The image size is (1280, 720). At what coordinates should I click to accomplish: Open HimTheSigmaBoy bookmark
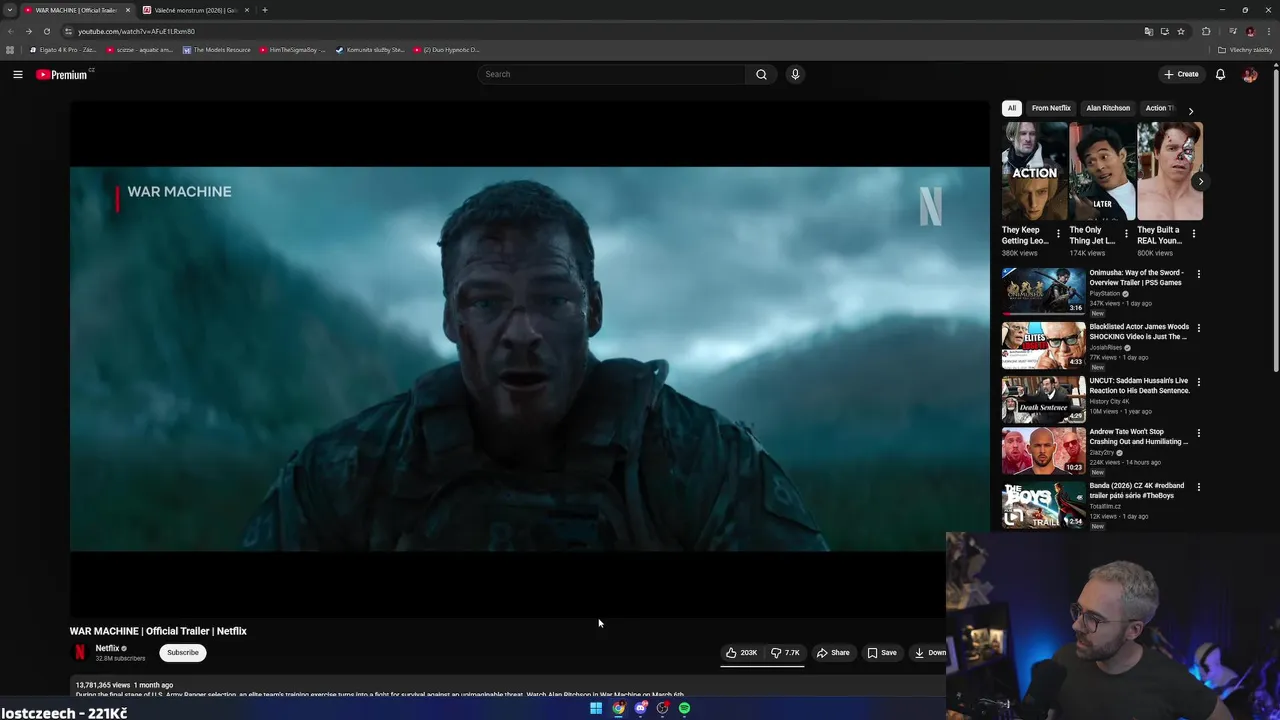[292, 50]
